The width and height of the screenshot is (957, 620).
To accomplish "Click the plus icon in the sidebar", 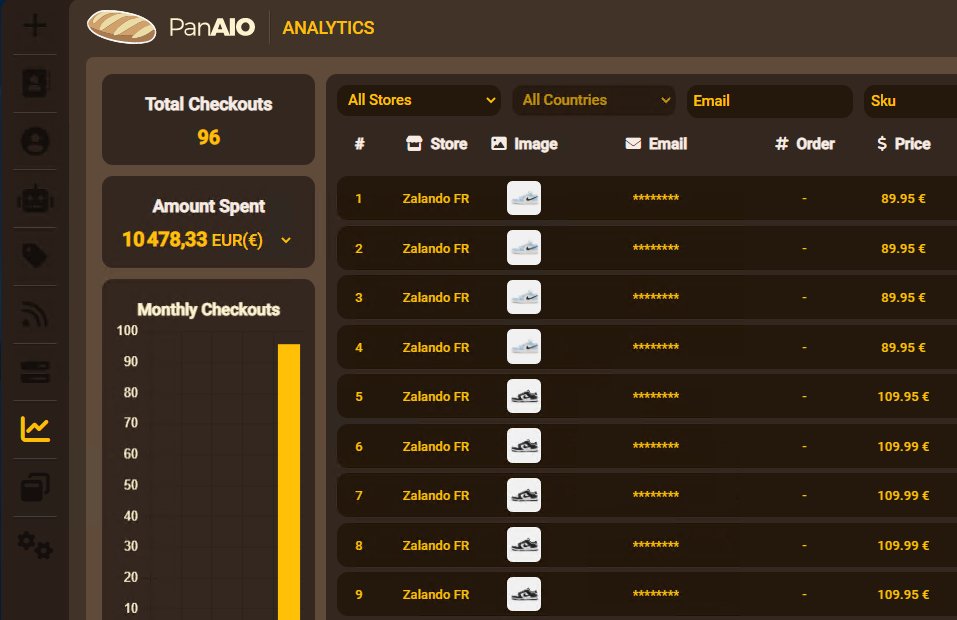I will tap(35, 25).
